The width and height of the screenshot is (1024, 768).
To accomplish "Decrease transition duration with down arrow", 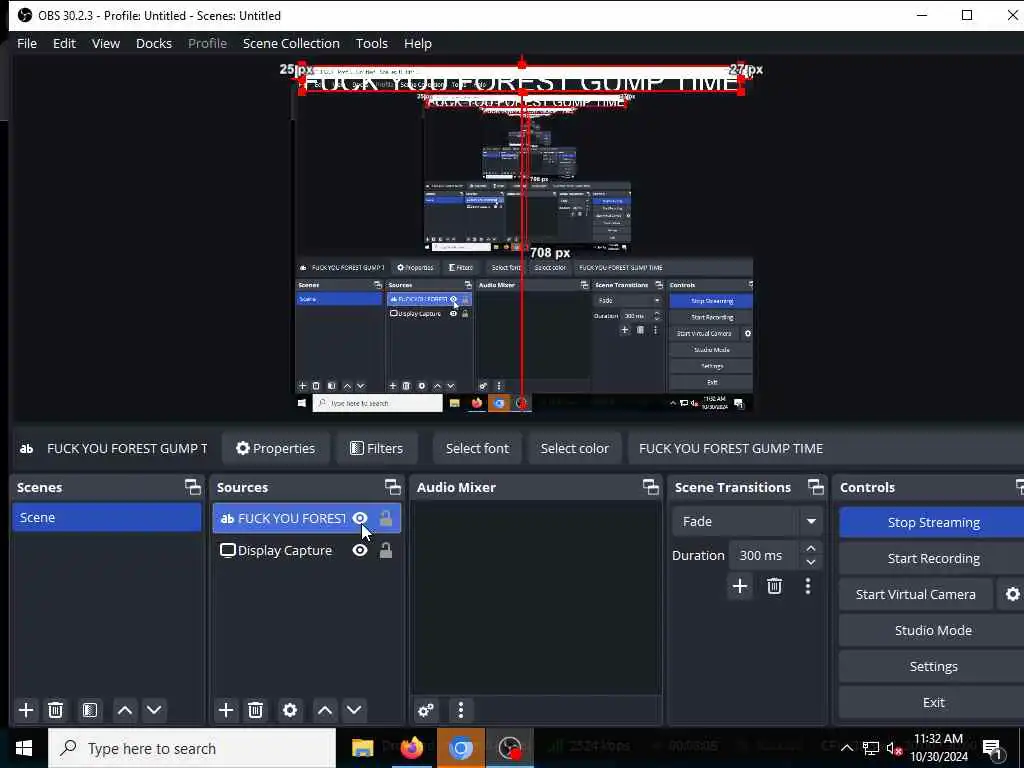I will (810, 562).
